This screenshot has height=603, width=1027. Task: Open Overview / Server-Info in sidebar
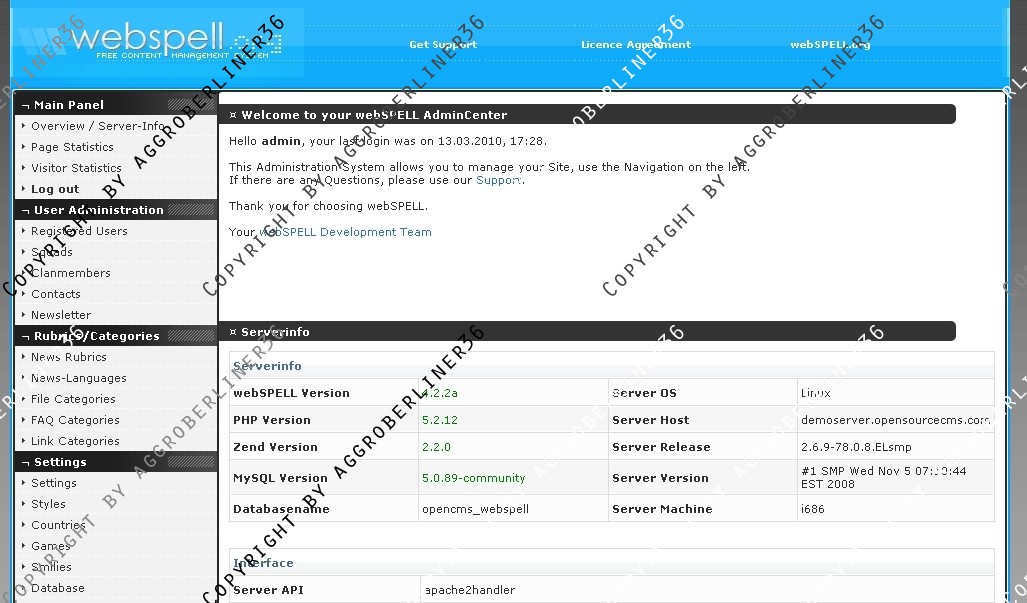97,126
